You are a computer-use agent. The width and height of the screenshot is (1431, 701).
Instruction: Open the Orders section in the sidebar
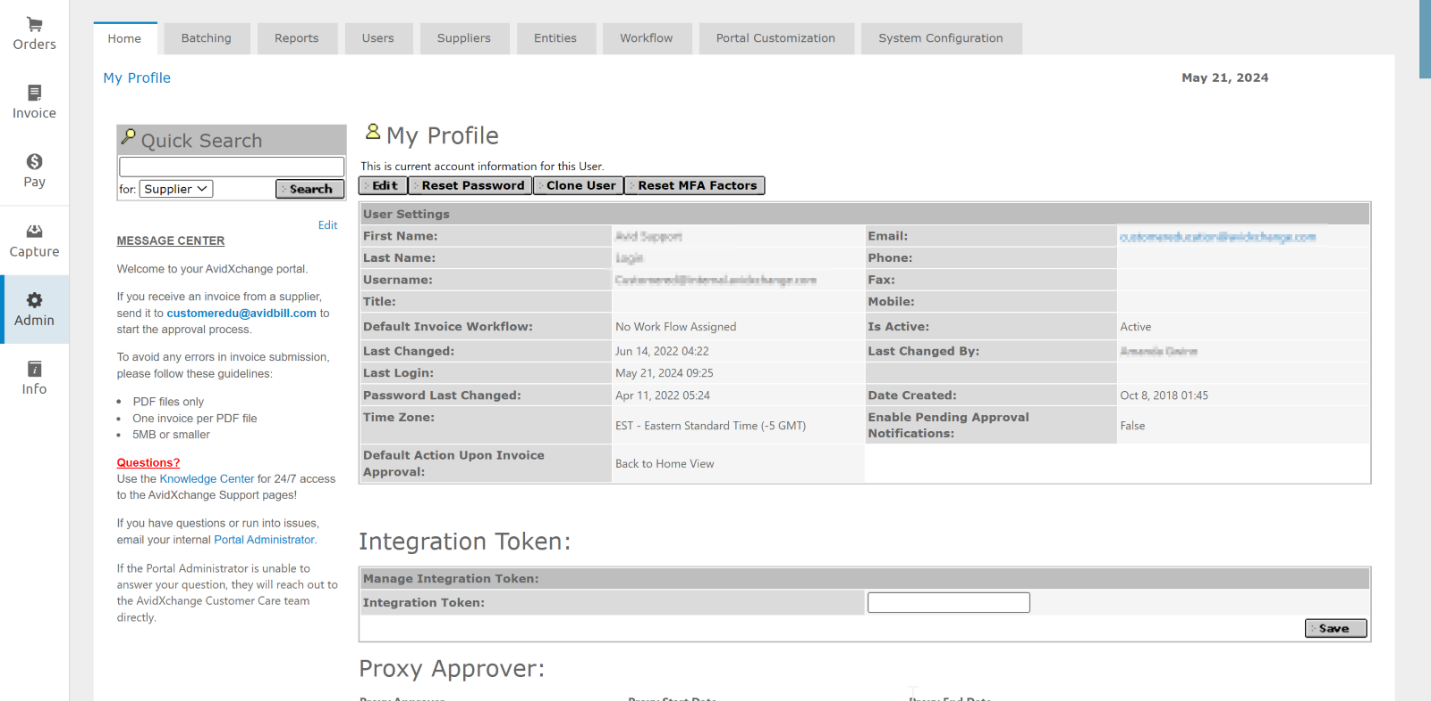[34, 33]
